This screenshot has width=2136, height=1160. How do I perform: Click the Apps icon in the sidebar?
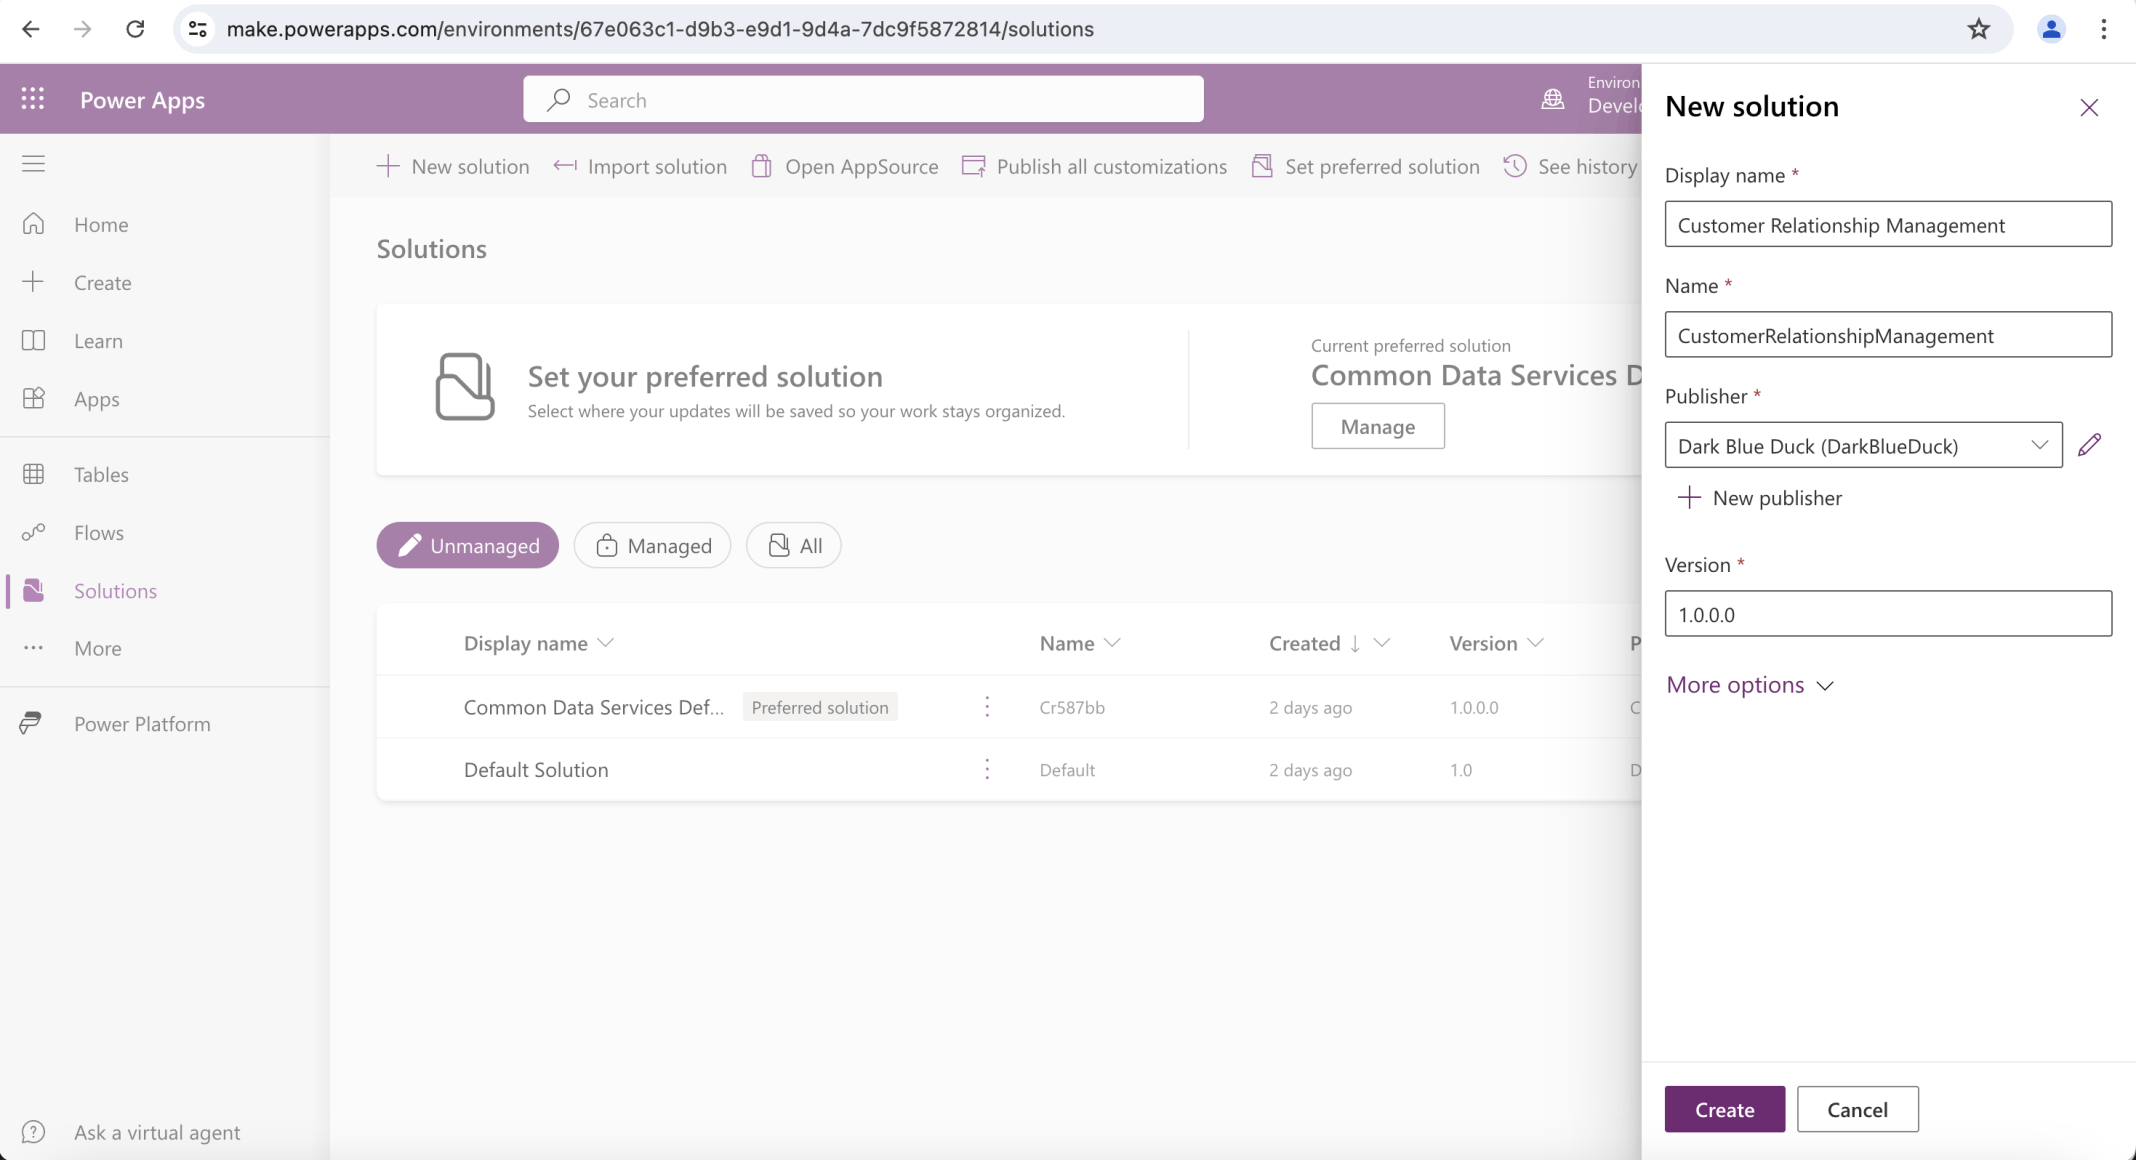[34, 399]
